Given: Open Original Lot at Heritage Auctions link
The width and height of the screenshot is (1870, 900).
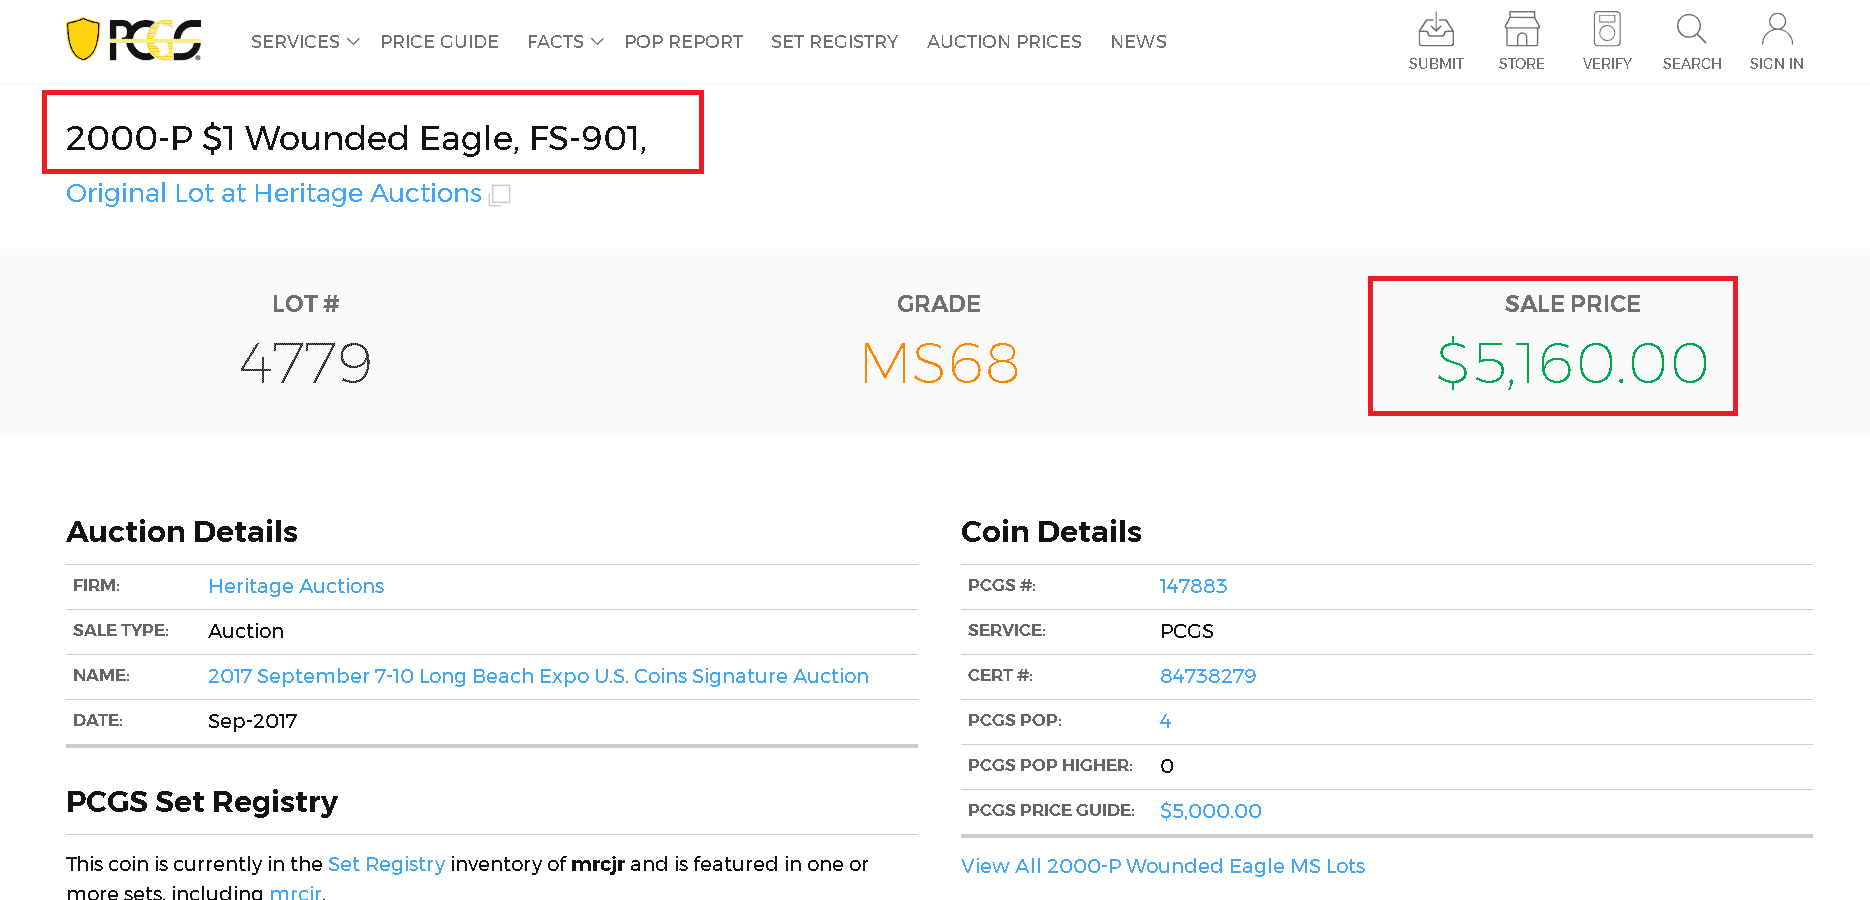Looking at the screenshot, I should pyautogui.click(x=273, y=193).
